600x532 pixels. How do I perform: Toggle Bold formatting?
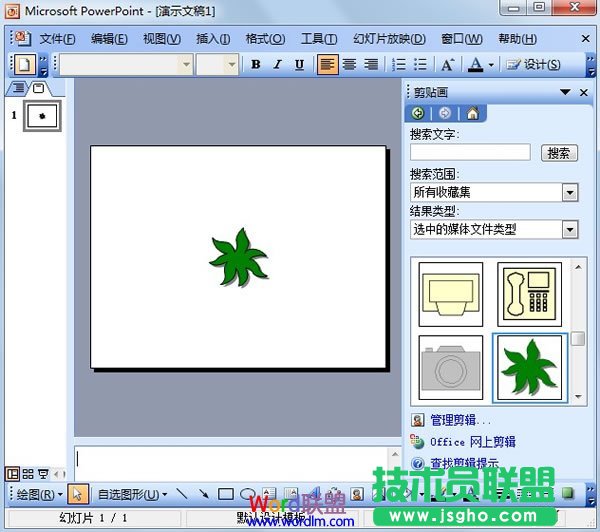(256, 64)
